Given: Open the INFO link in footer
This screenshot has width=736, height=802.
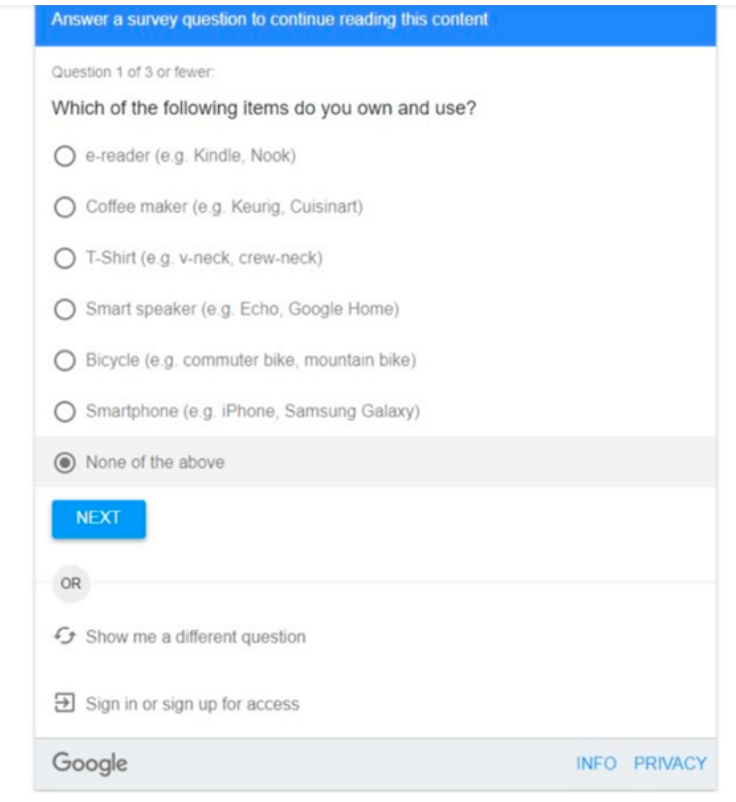Looking at the screenshot, I should 596,764.
